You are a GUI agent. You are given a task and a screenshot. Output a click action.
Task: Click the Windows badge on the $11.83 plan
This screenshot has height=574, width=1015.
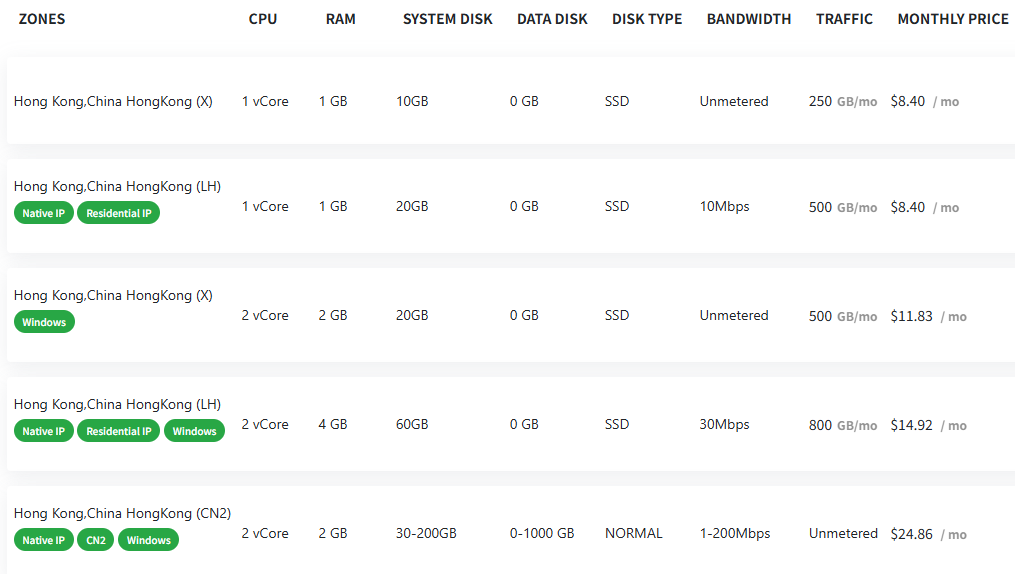(44, 322)
